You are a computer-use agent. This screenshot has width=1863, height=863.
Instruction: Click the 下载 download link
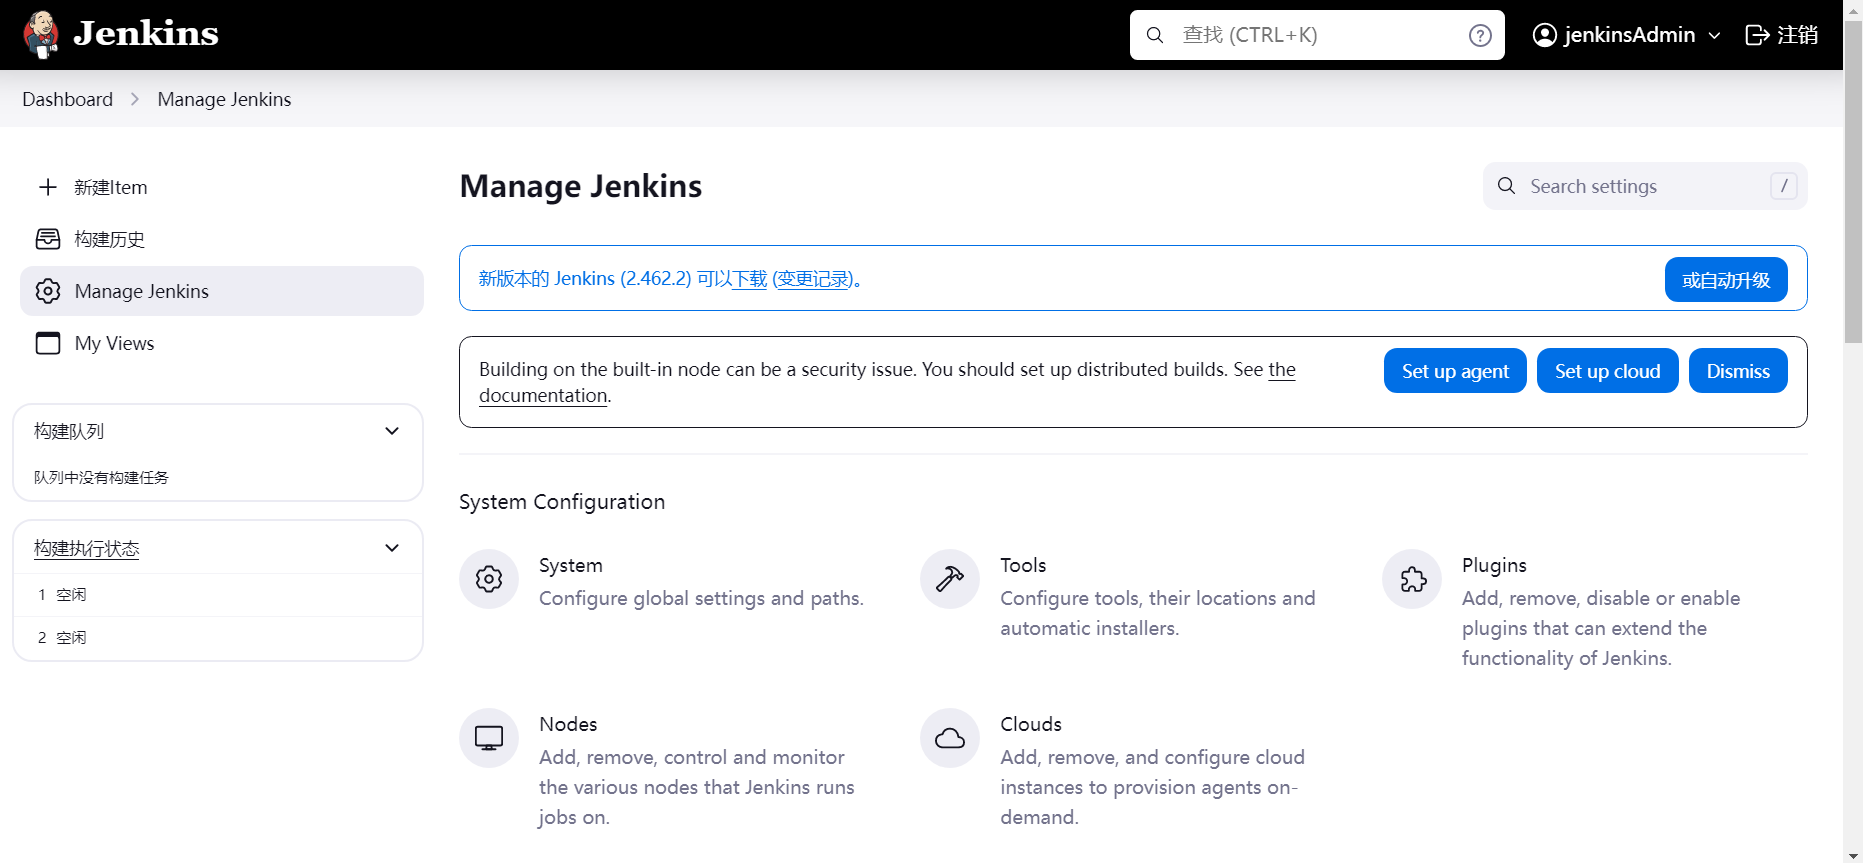point(750,279)
